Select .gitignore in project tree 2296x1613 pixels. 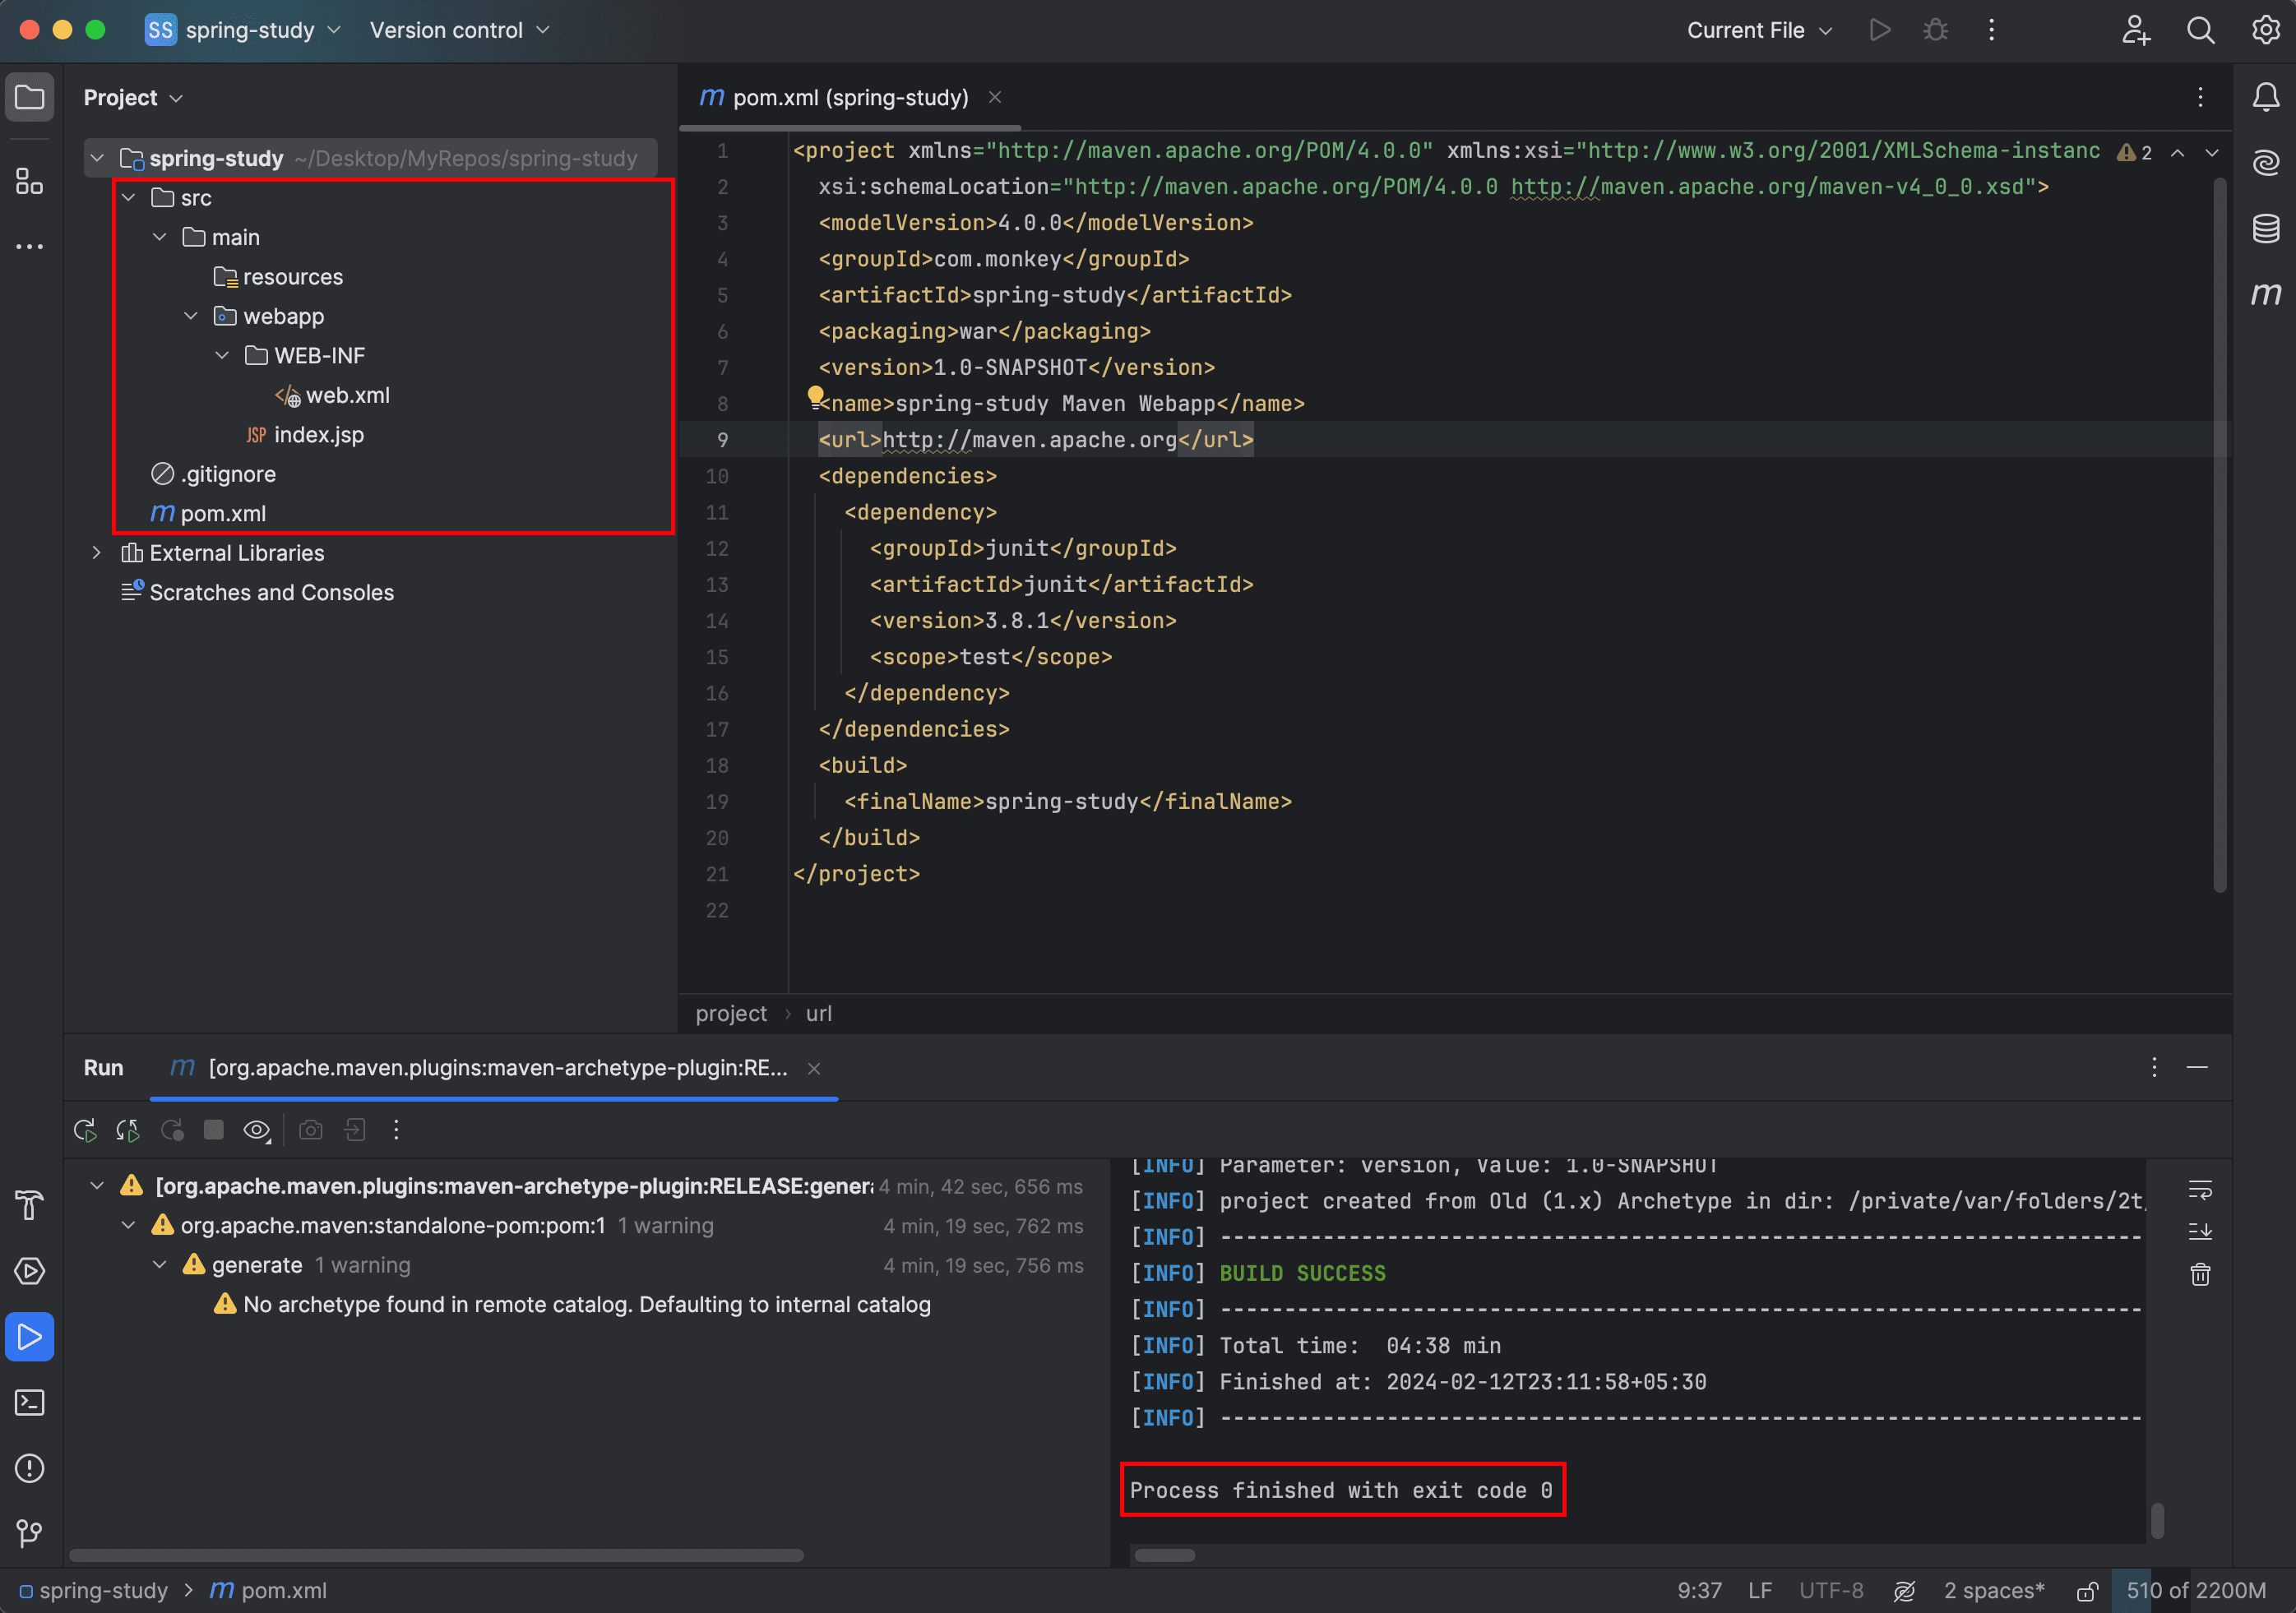(x=213, y=474)
